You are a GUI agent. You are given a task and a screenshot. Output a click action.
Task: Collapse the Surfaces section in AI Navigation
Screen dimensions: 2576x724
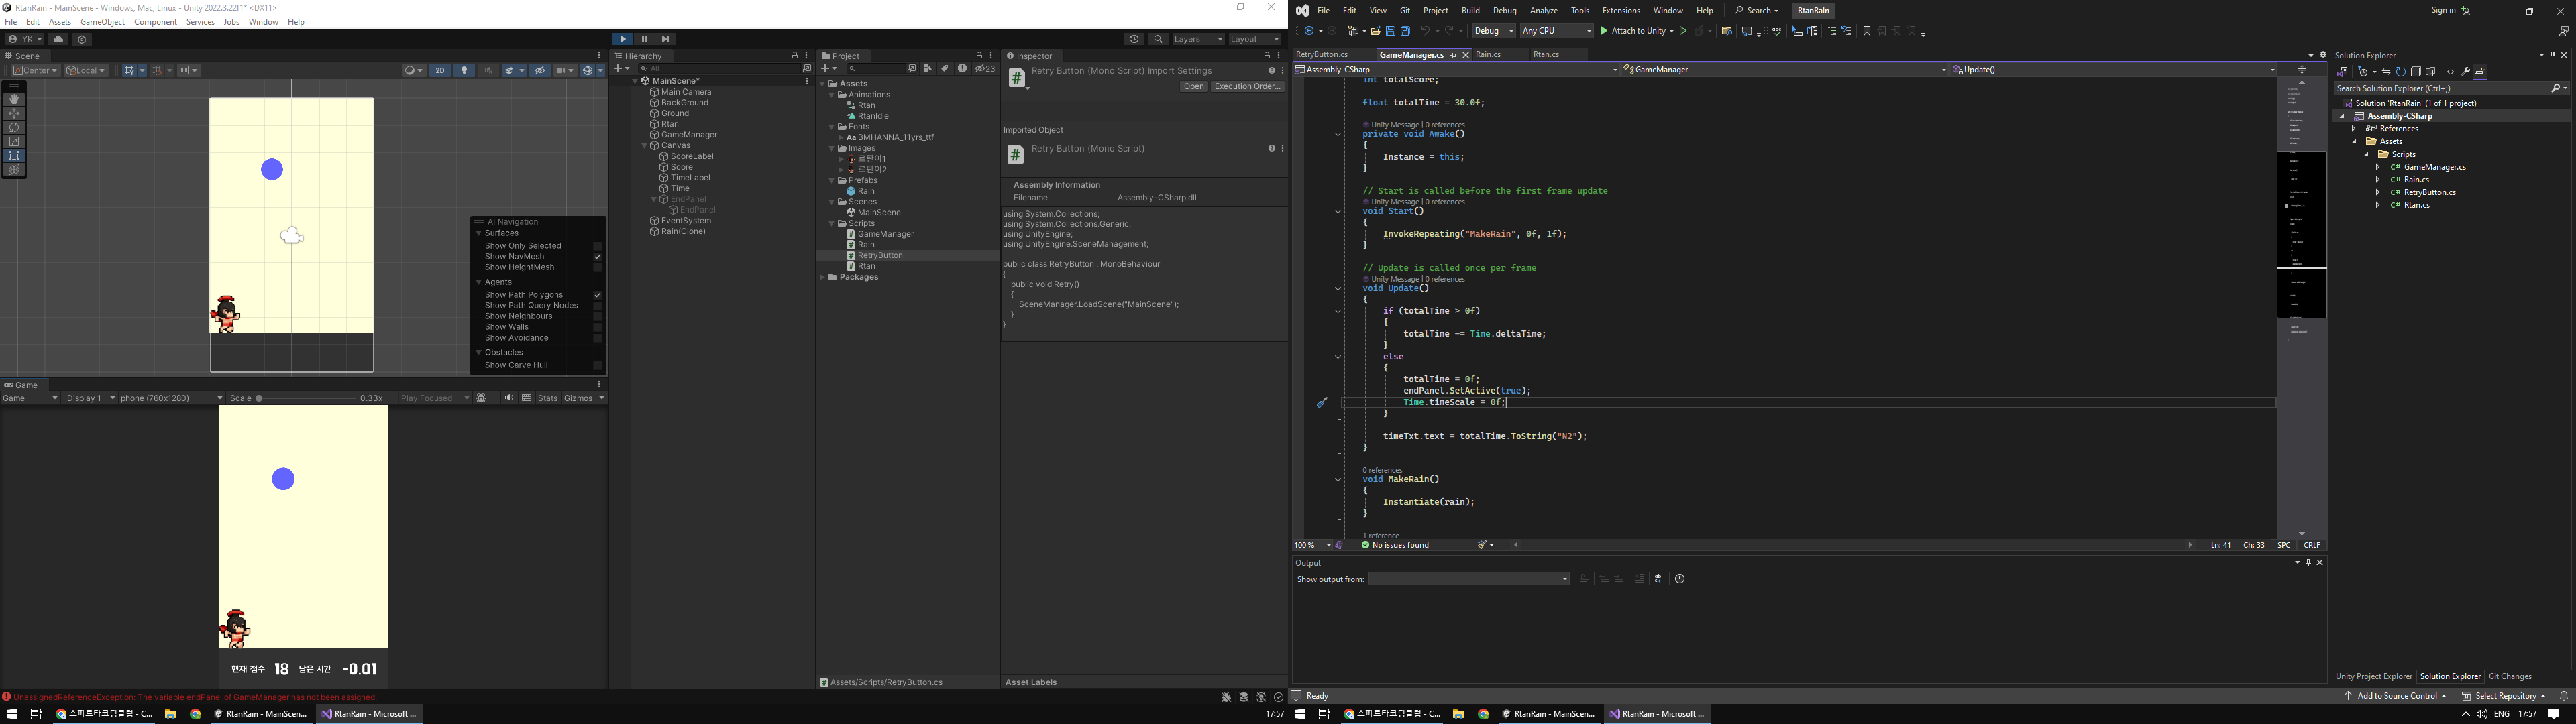pyautogui.click(x=479, y=233)
